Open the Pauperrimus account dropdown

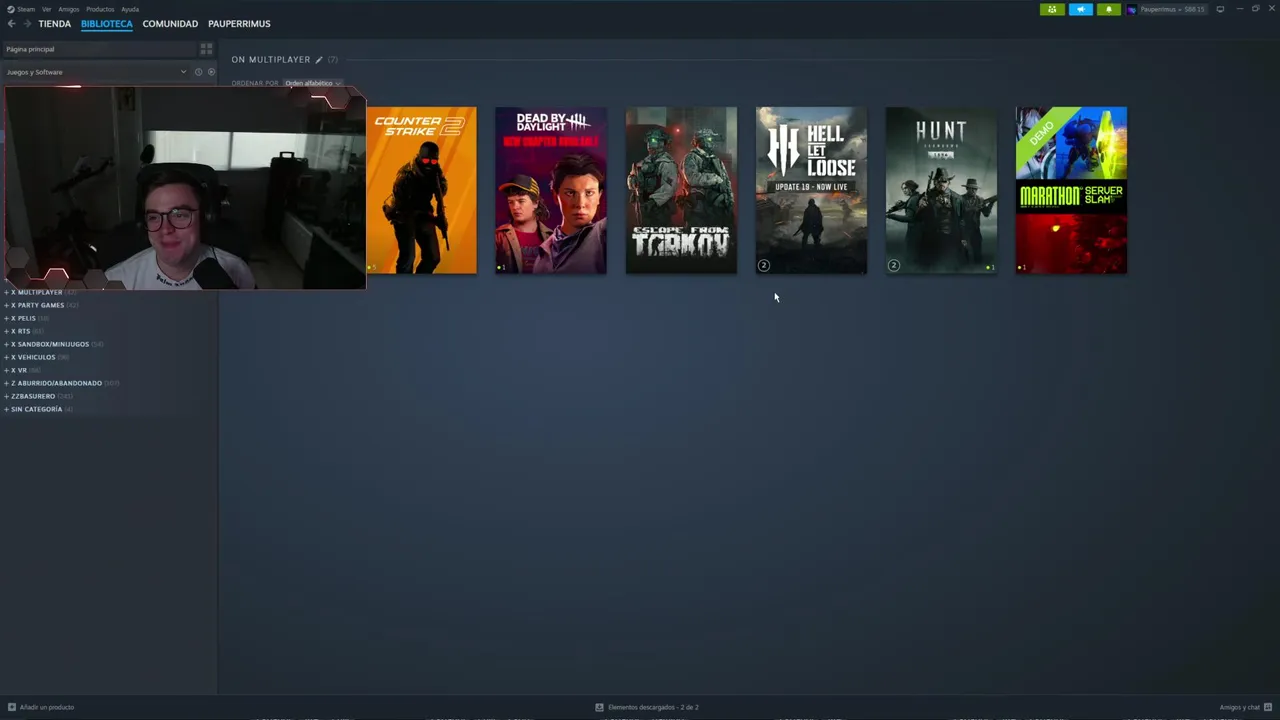coord(1172,9)
